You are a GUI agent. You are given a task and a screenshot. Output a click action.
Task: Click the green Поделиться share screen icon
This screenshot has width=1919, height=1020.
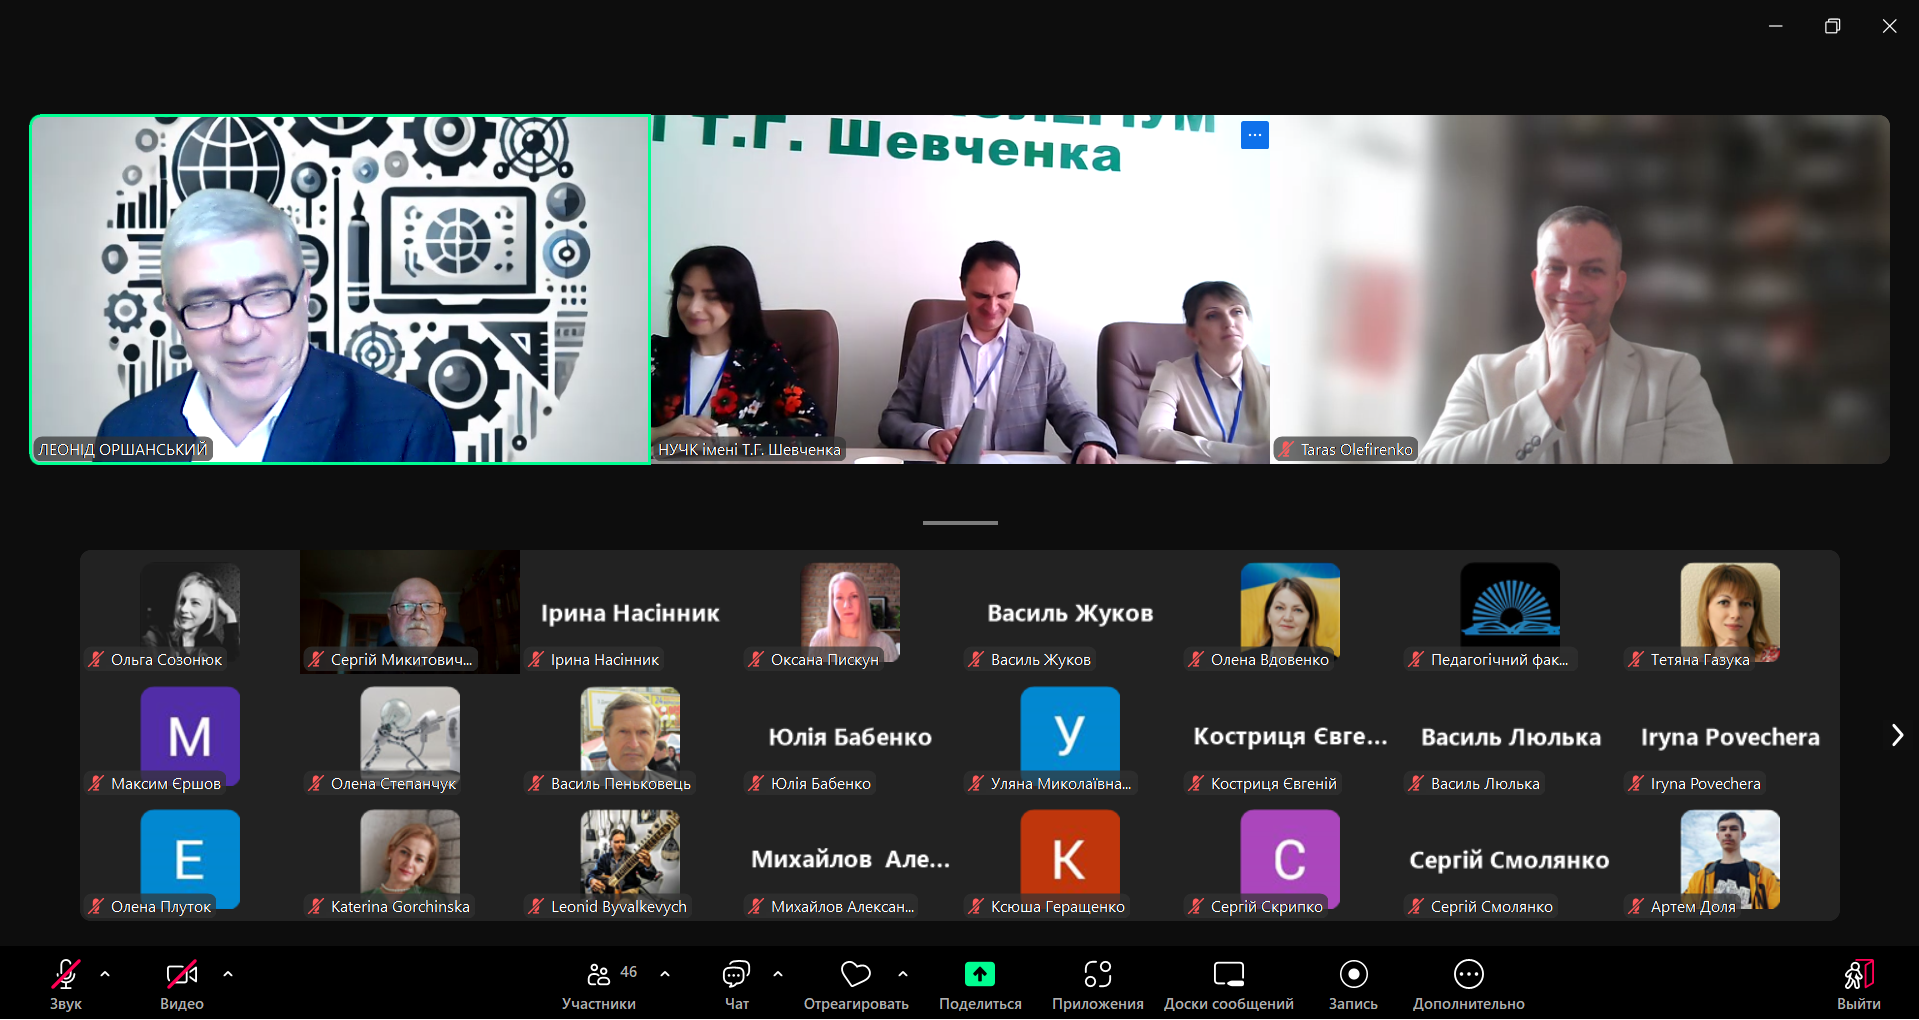979,975
